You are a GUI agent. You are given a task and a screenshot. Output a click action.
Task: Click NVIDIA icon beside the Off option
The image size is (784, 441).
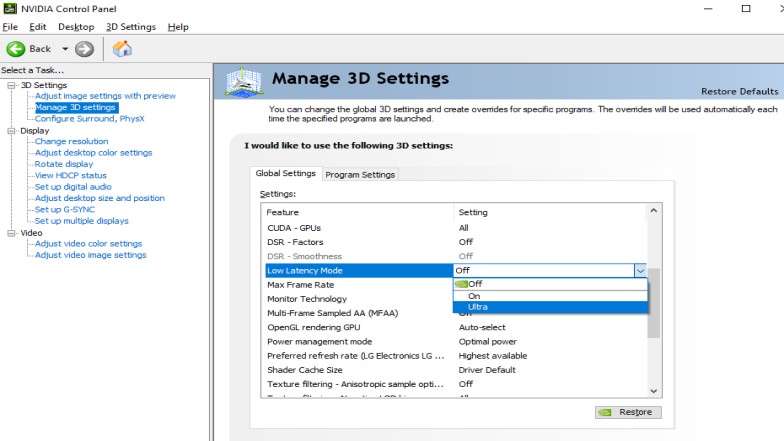(461, 284)
